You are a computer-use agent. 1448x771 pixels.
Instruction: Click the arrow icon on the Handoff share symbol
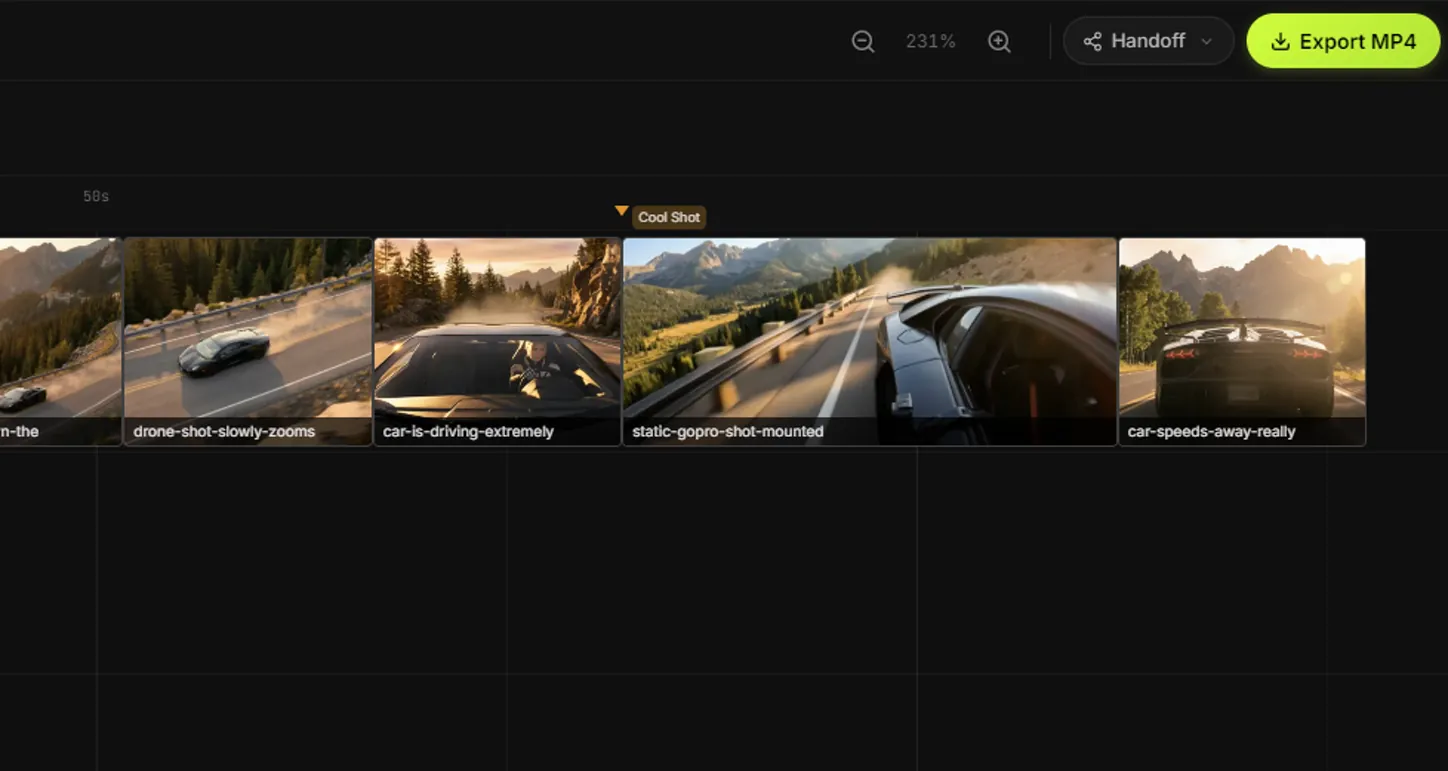coord(1094,41)
